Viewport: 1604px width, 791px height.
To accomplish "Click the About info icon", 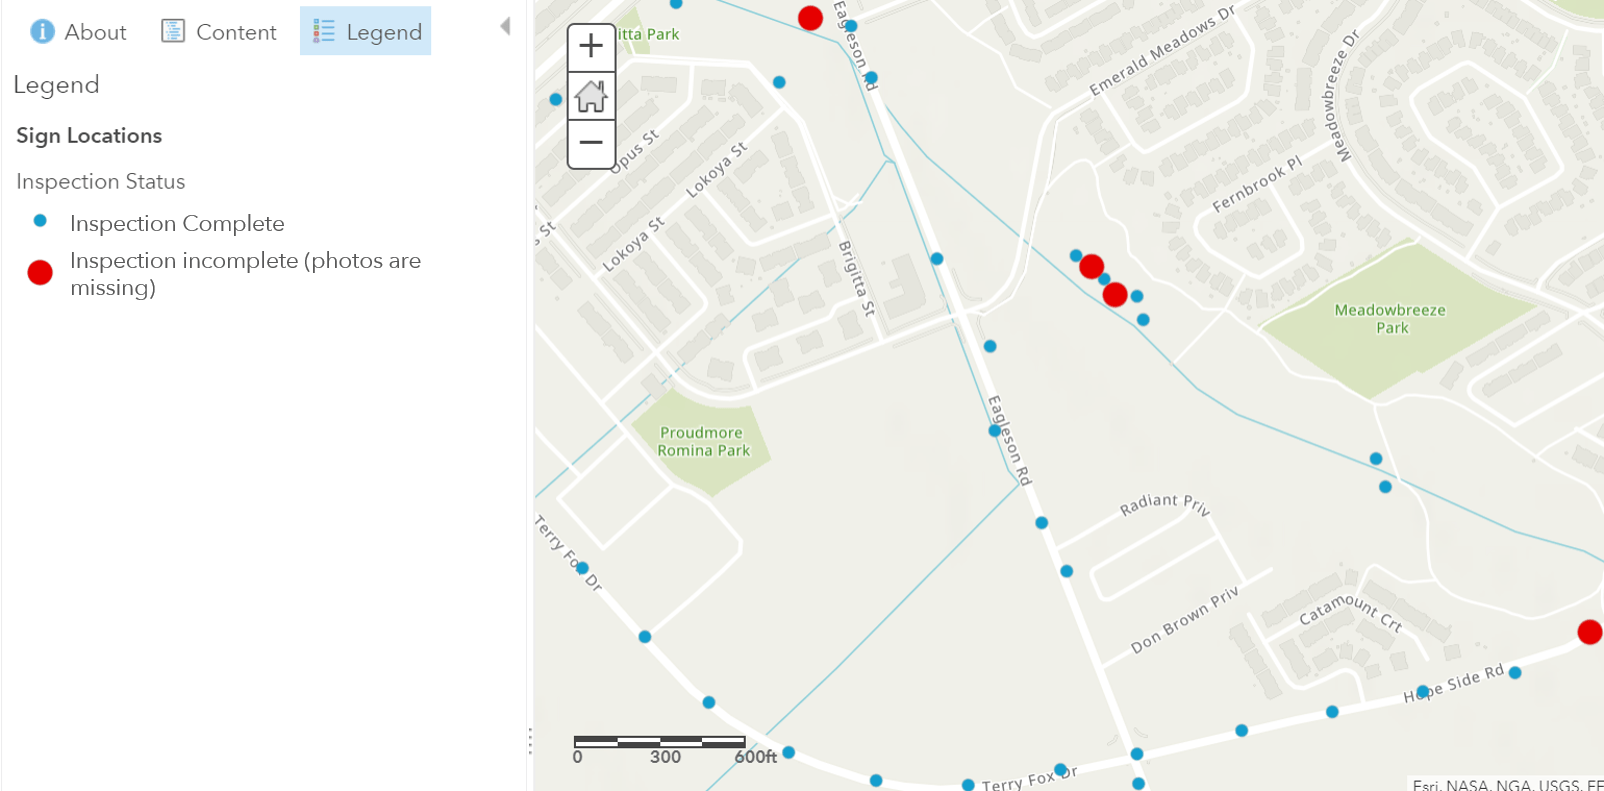I will pyautogui.click(x=42, y=32).
